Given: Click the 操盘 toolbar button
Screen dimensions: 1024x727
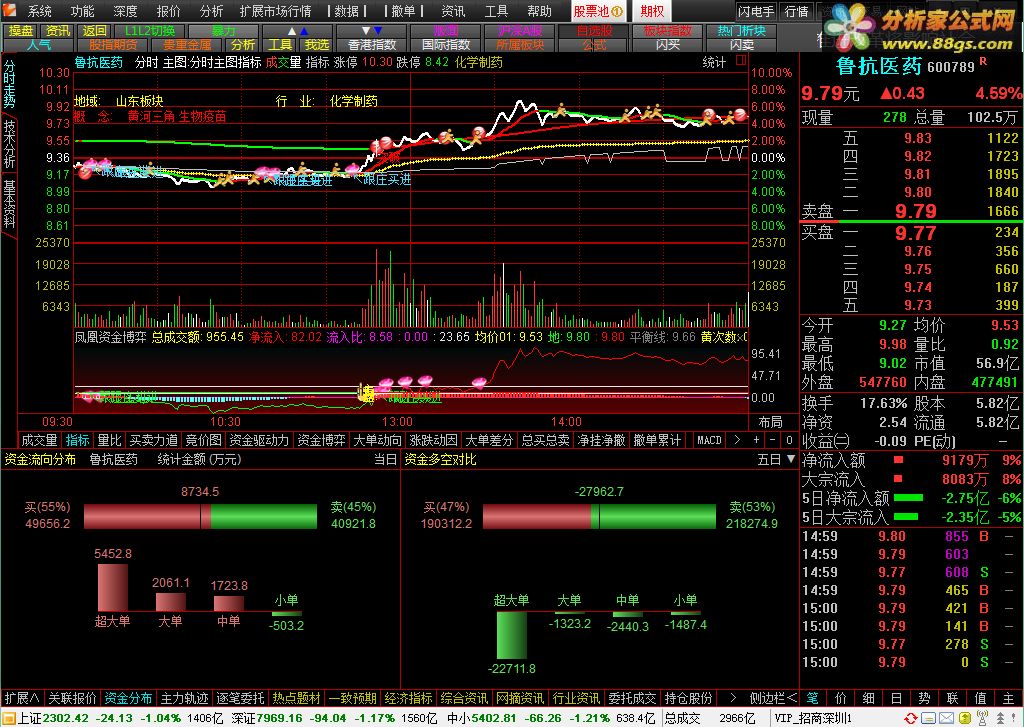Looking at the screenshot, I should tap(21, 31).
